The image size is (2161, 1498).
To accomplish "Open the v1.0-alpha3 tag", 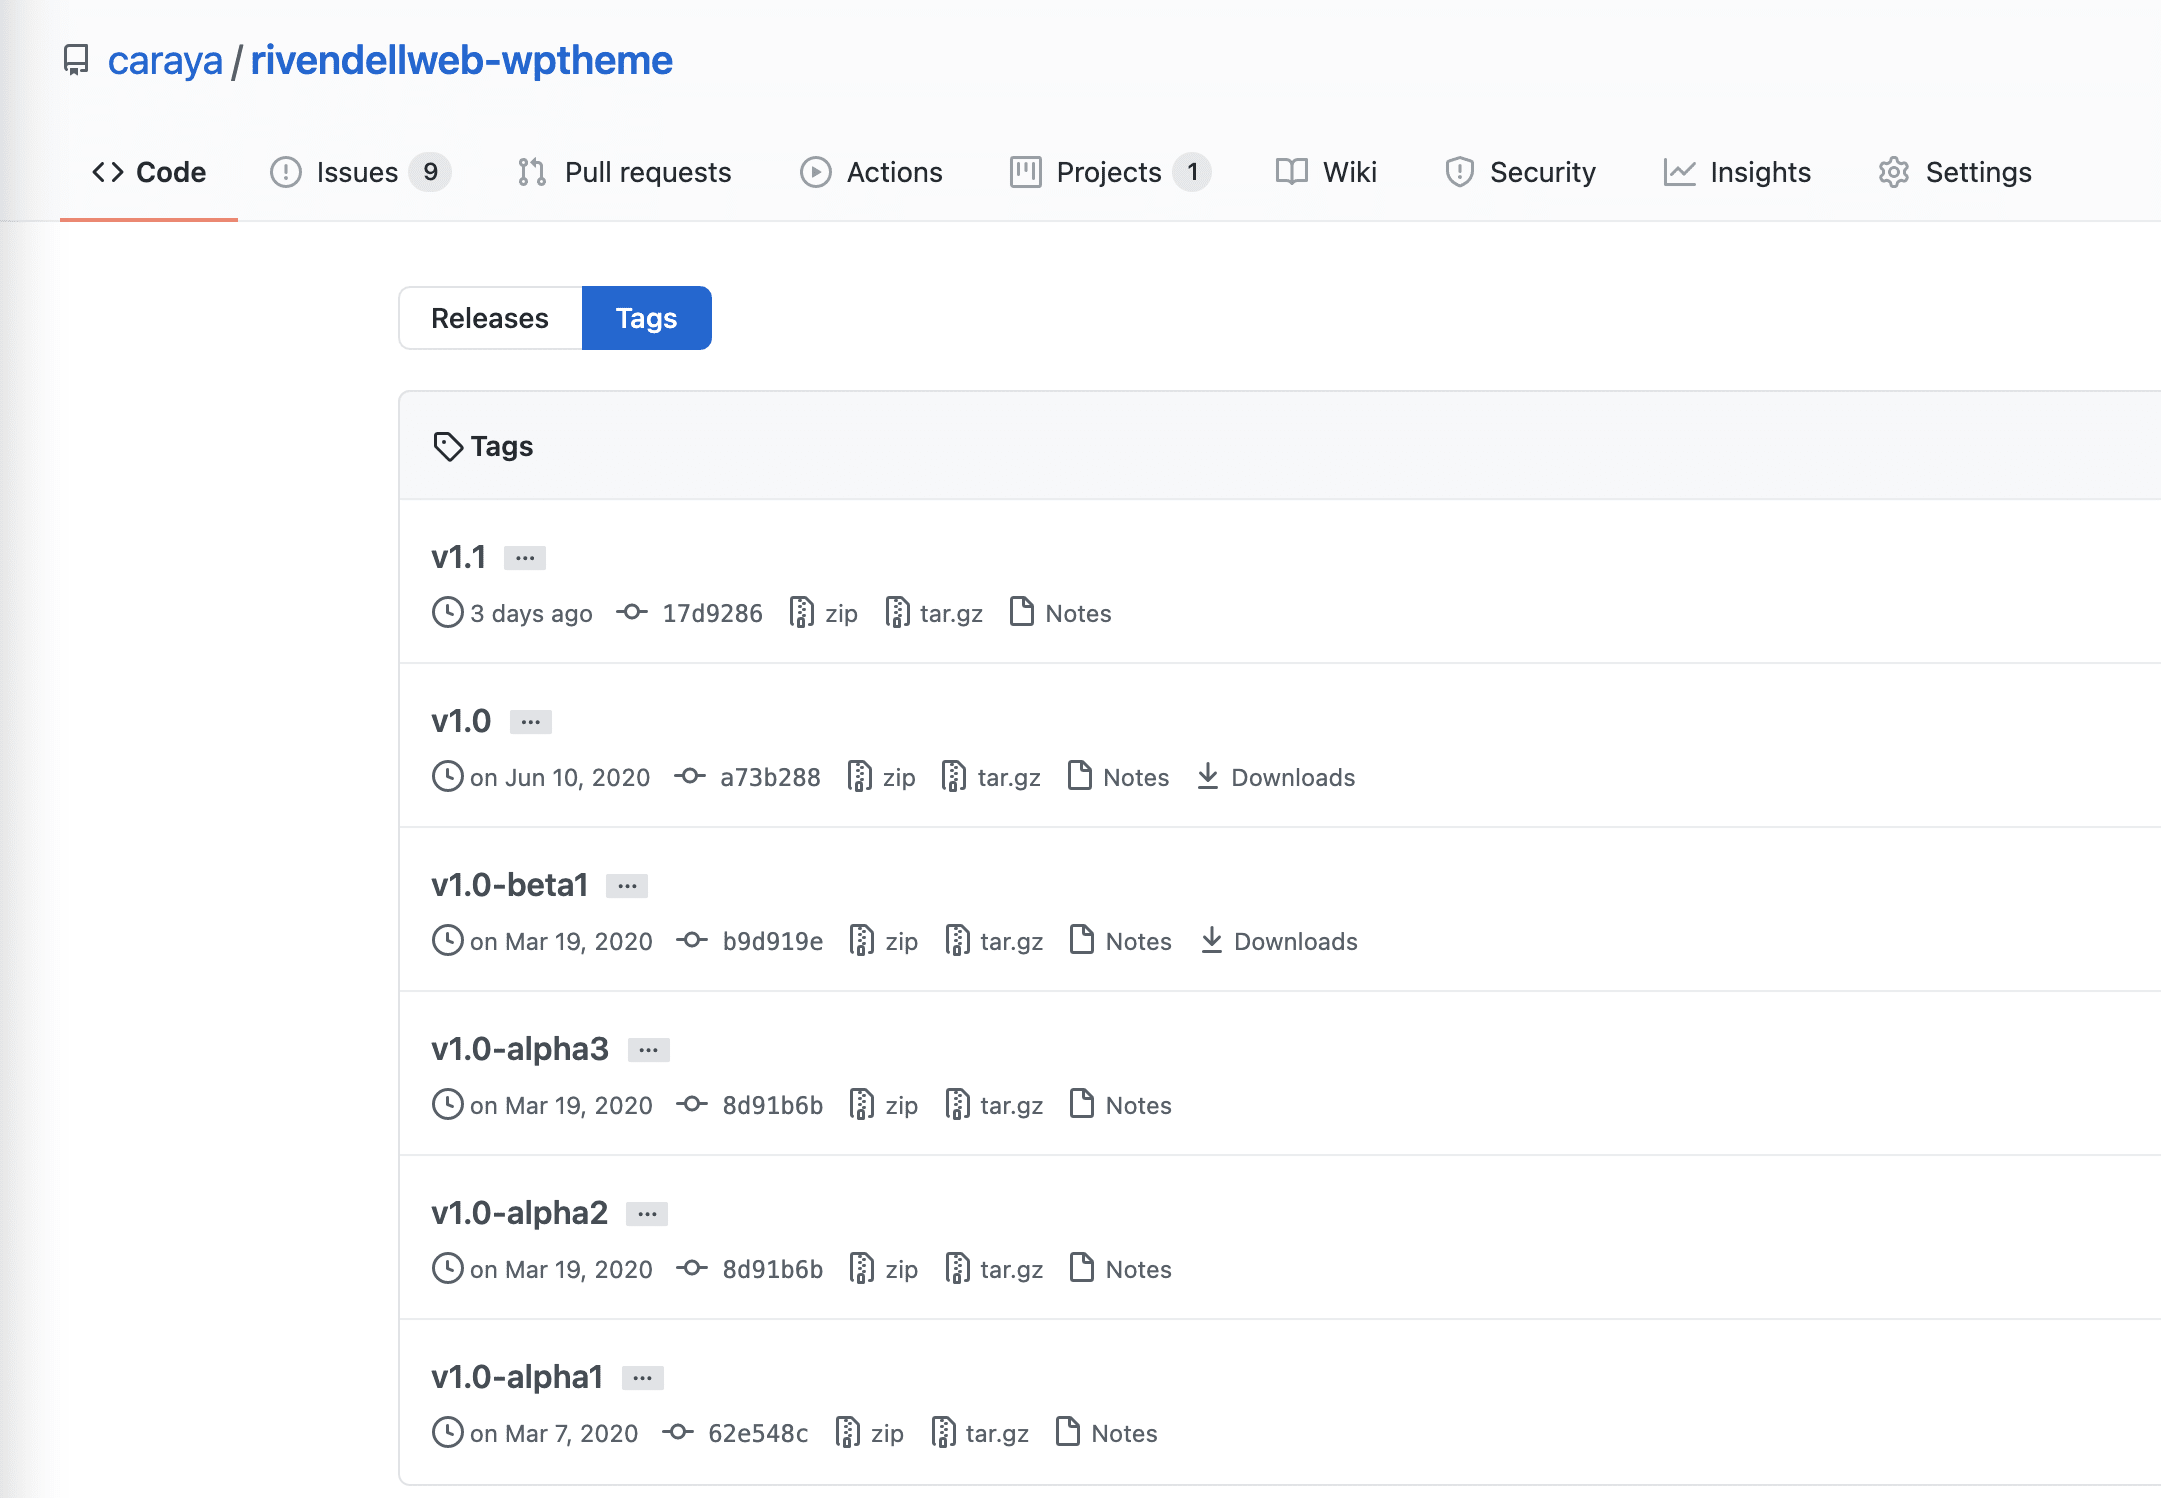I will click(x=520, y=1048).
